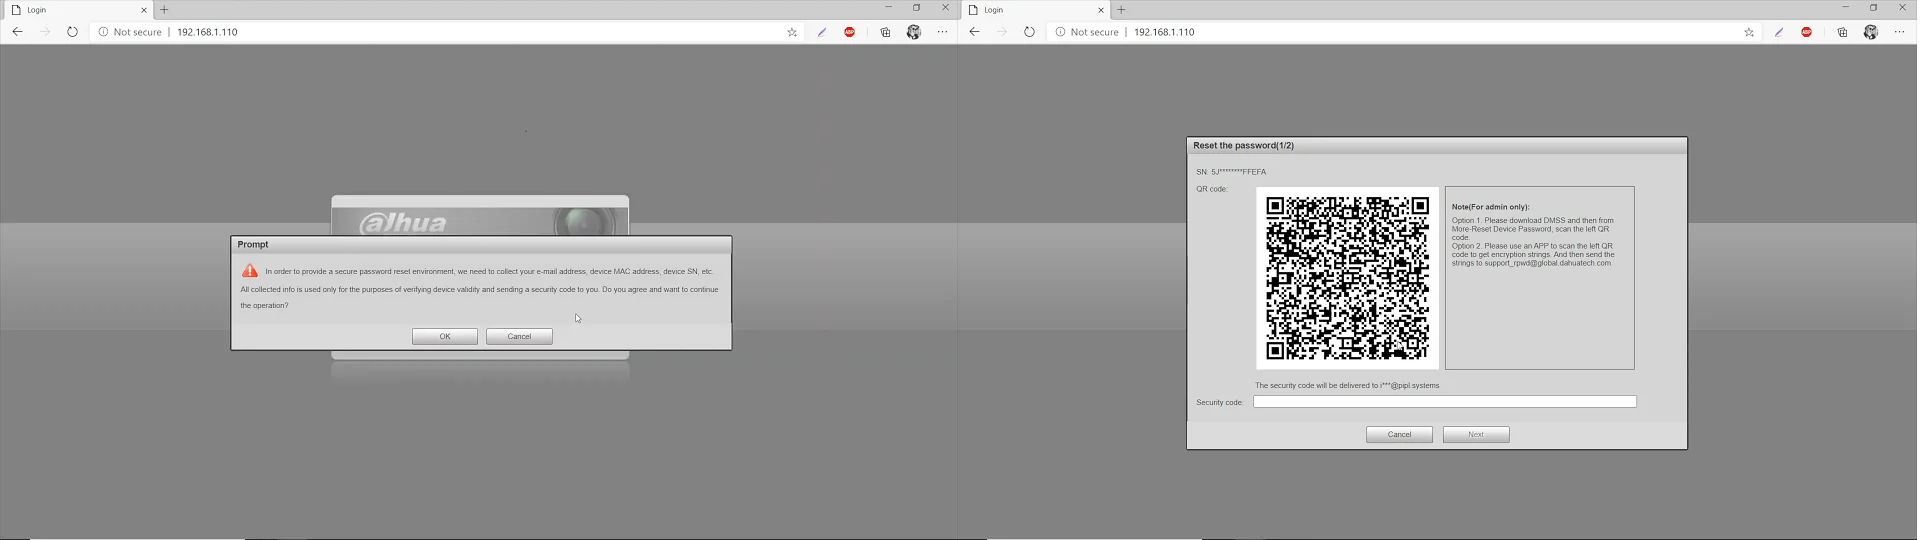The height and width of the screenshot is (540, 1920).
Task: Click Cancel in the Prompt dialog
Action: click(x=519, y=336)
